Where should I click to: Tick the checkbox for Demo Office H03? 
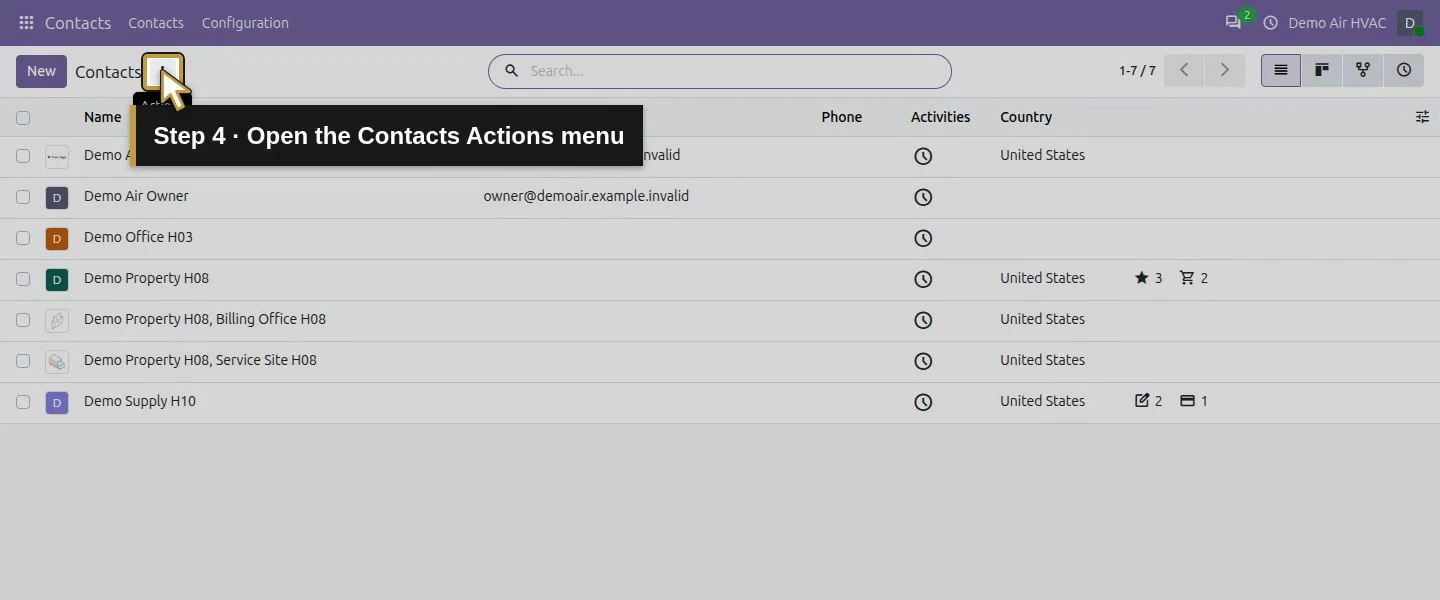[23, 238]
